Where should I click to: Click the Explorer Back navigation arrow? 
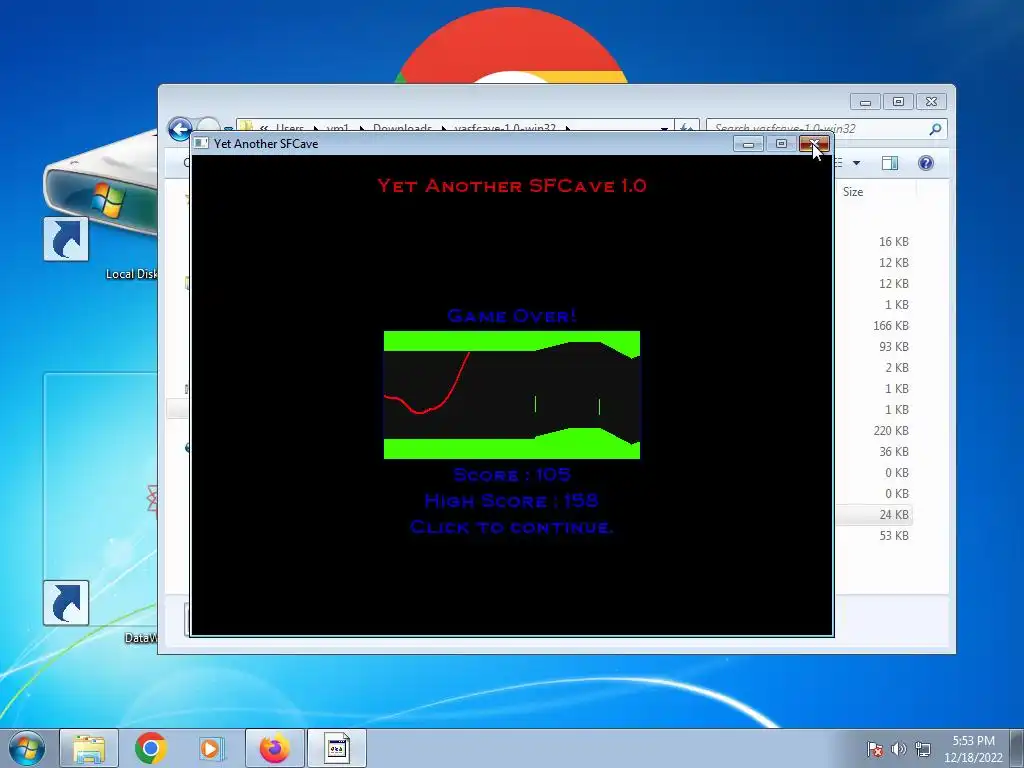click(x=180, y=129)
